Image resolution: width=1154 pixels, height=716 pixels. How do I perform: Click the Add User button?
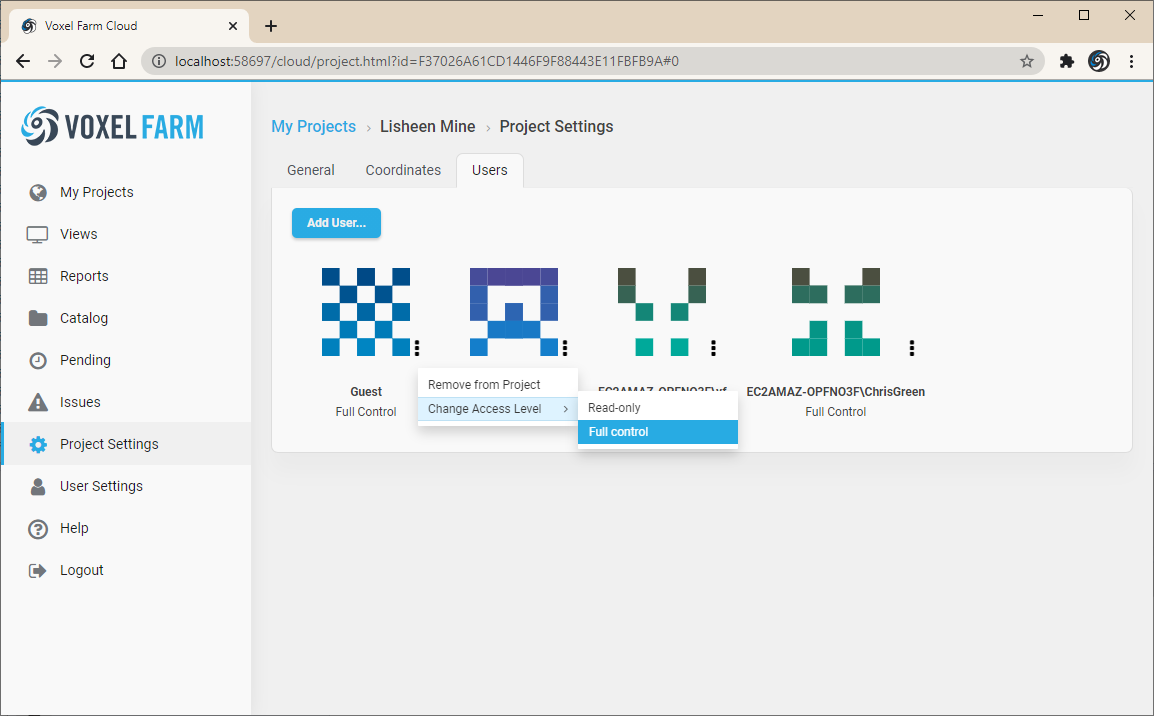coord(336,223)
